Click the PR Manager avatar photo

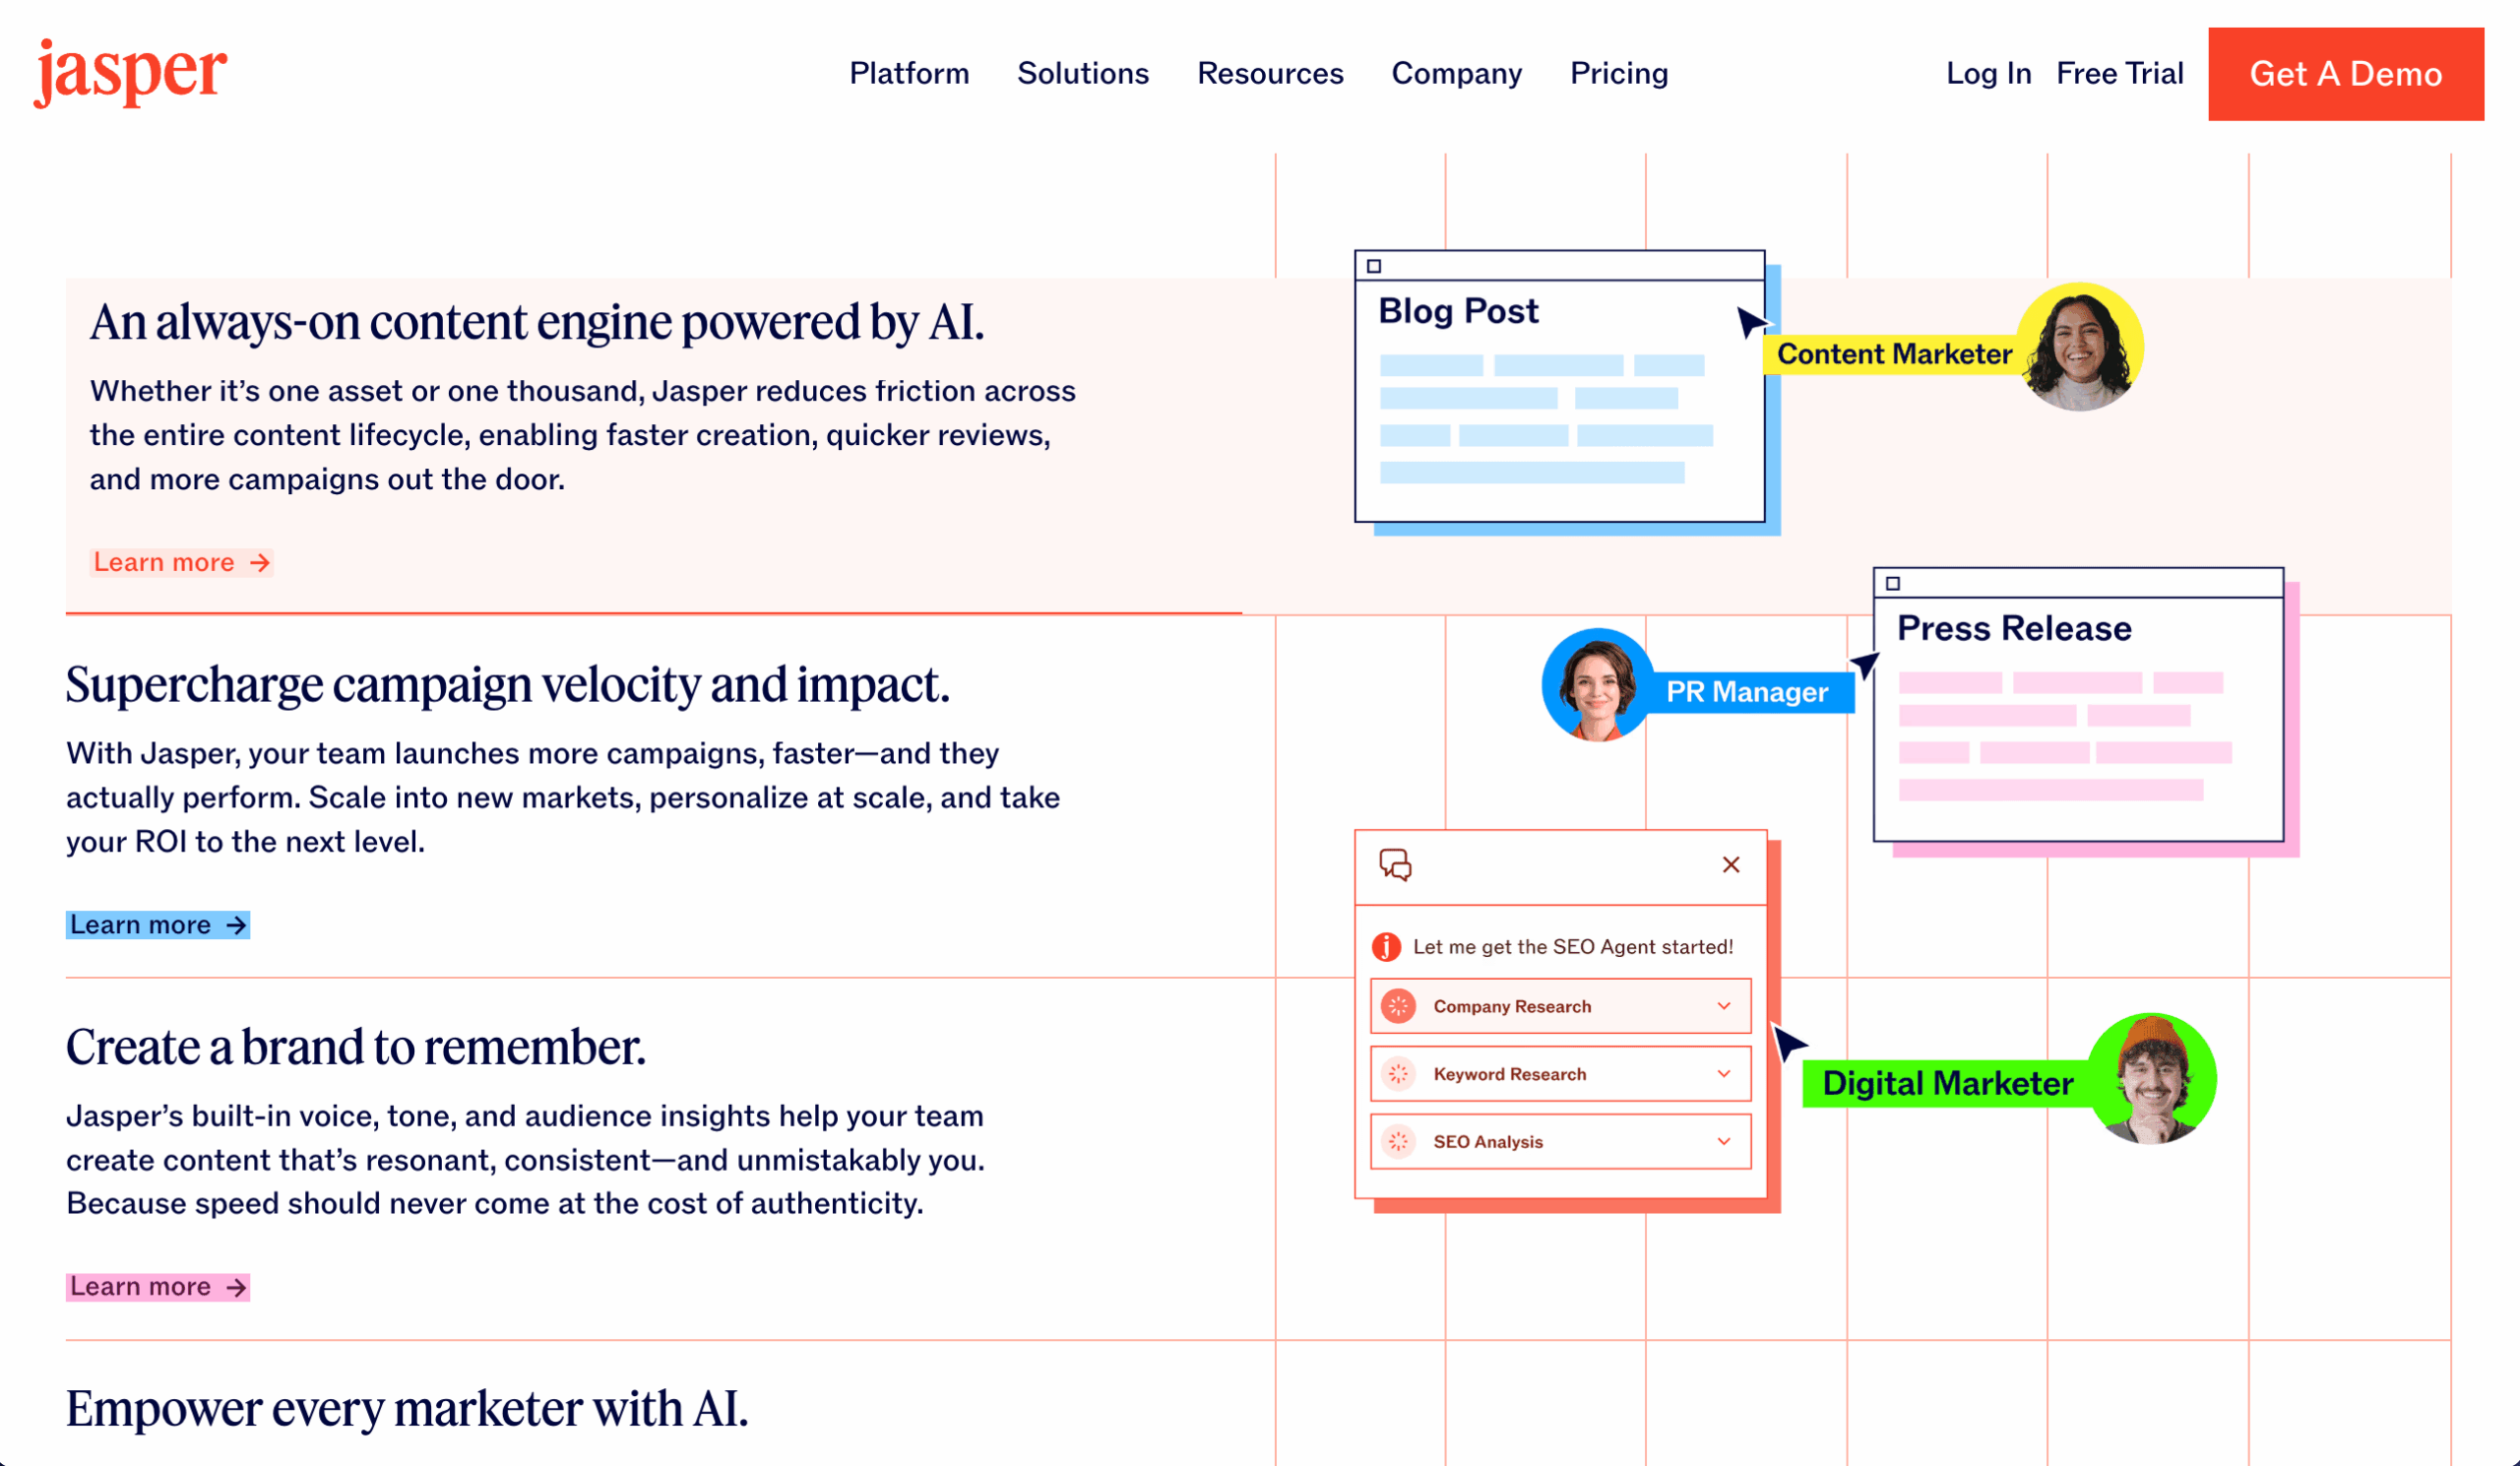(x=1597, y=685)
